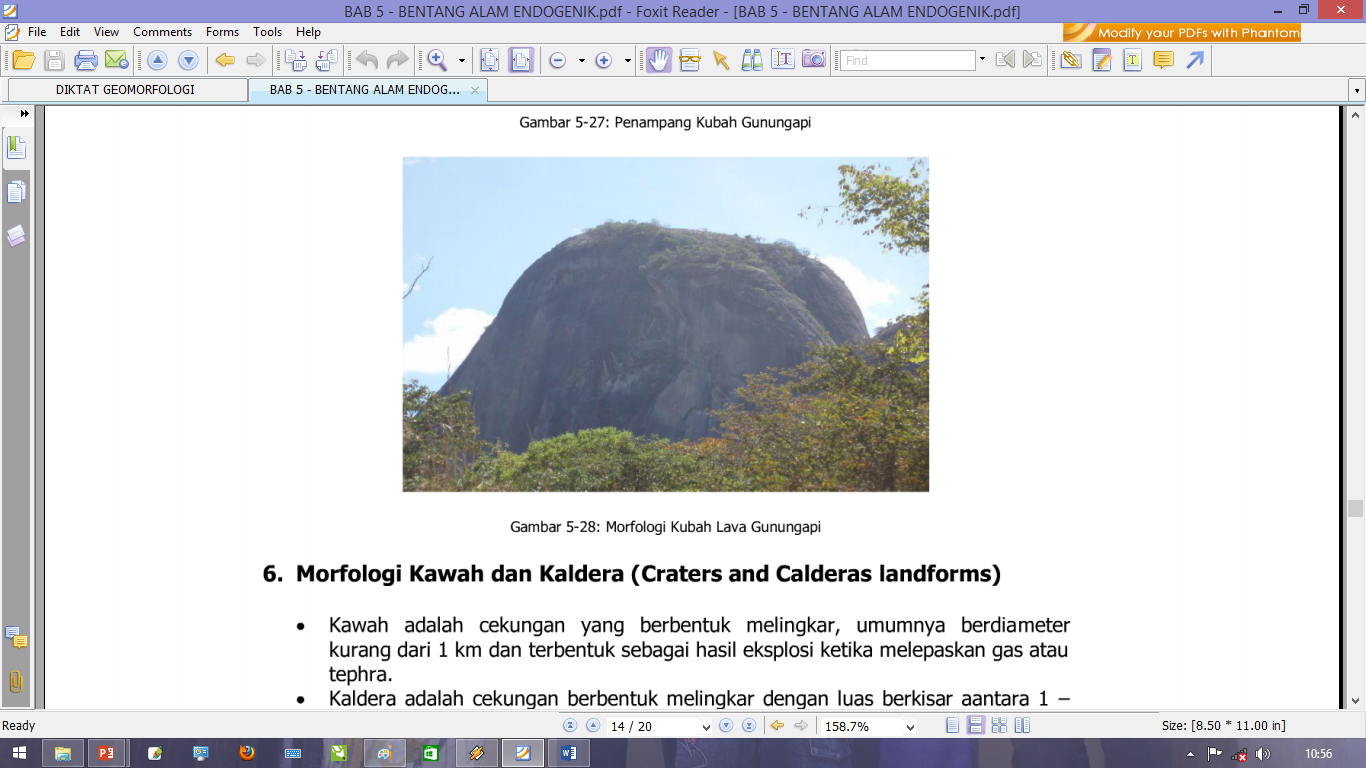Viewport: 1366px width, 768px height.
Task: Open the Comments menu
Action: pyautogui.click(x=162, y=32)
